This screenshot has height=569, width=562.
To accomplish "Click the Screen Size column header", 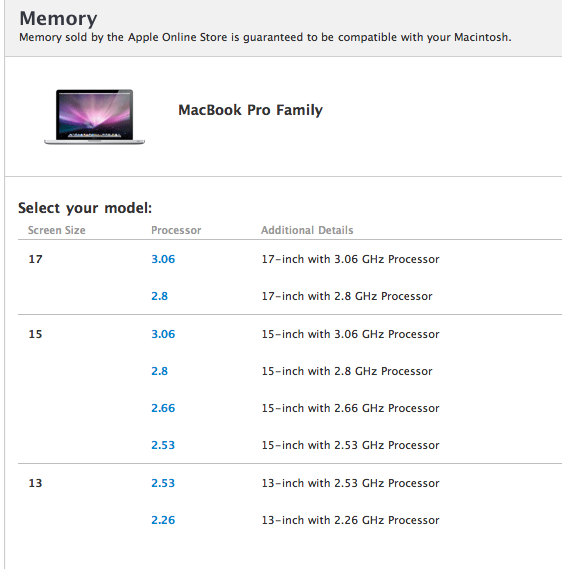I will pyautogui.click(x=57, y=230).
